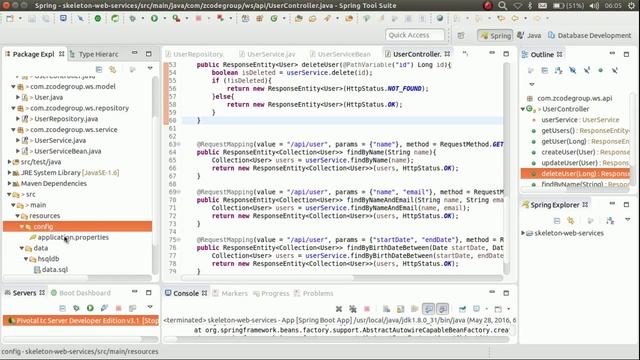Click the Stop server icon in Servers
The image size is (640, 360).
pos(118,308)
